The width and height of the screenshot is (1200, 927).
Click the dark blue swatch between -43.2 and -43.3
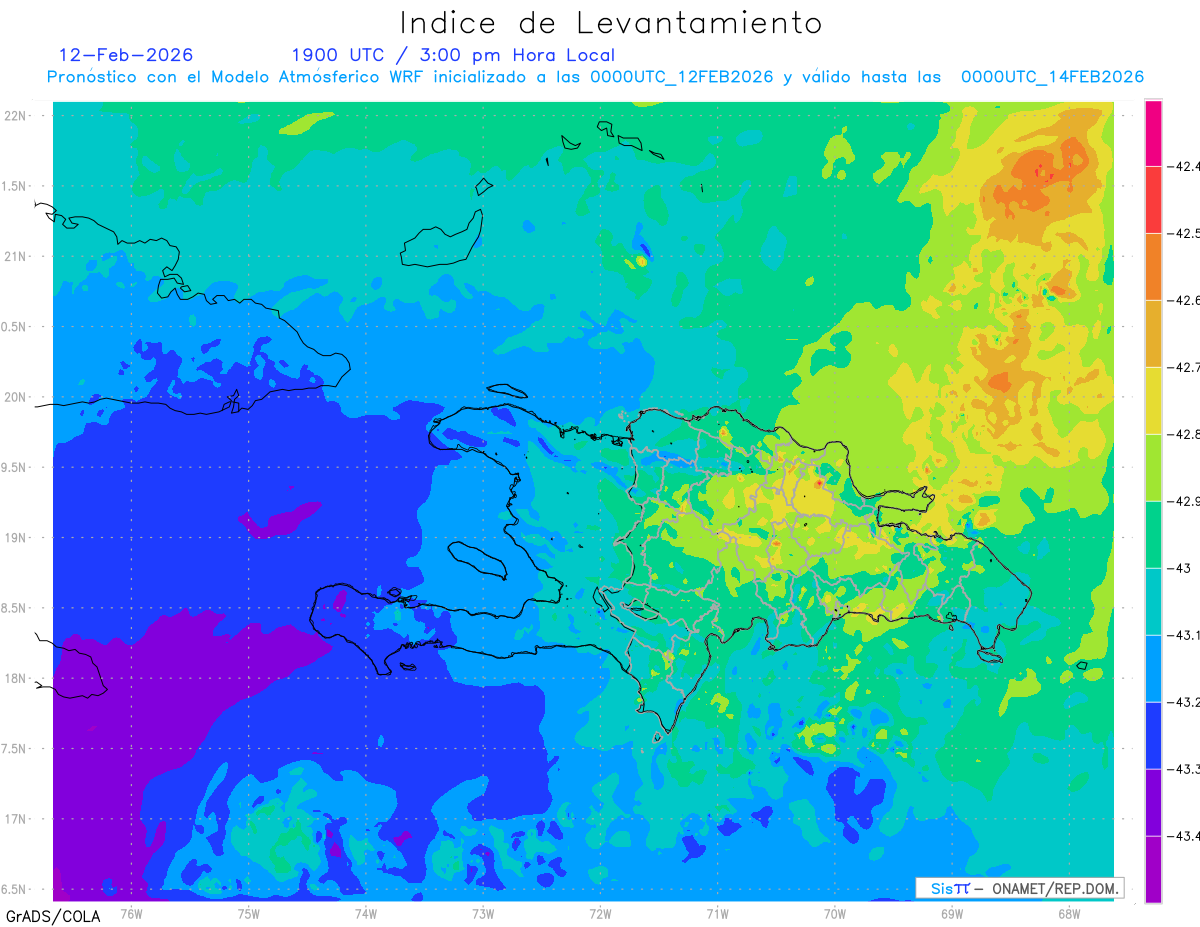pyautogui.click(x=1153, y=735)
